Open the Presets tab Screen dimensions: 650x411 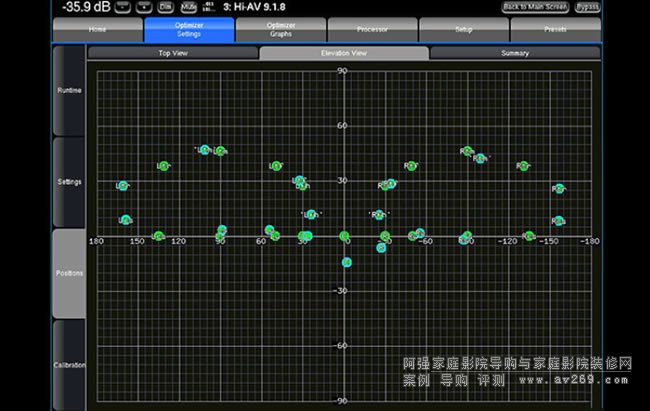555,30
